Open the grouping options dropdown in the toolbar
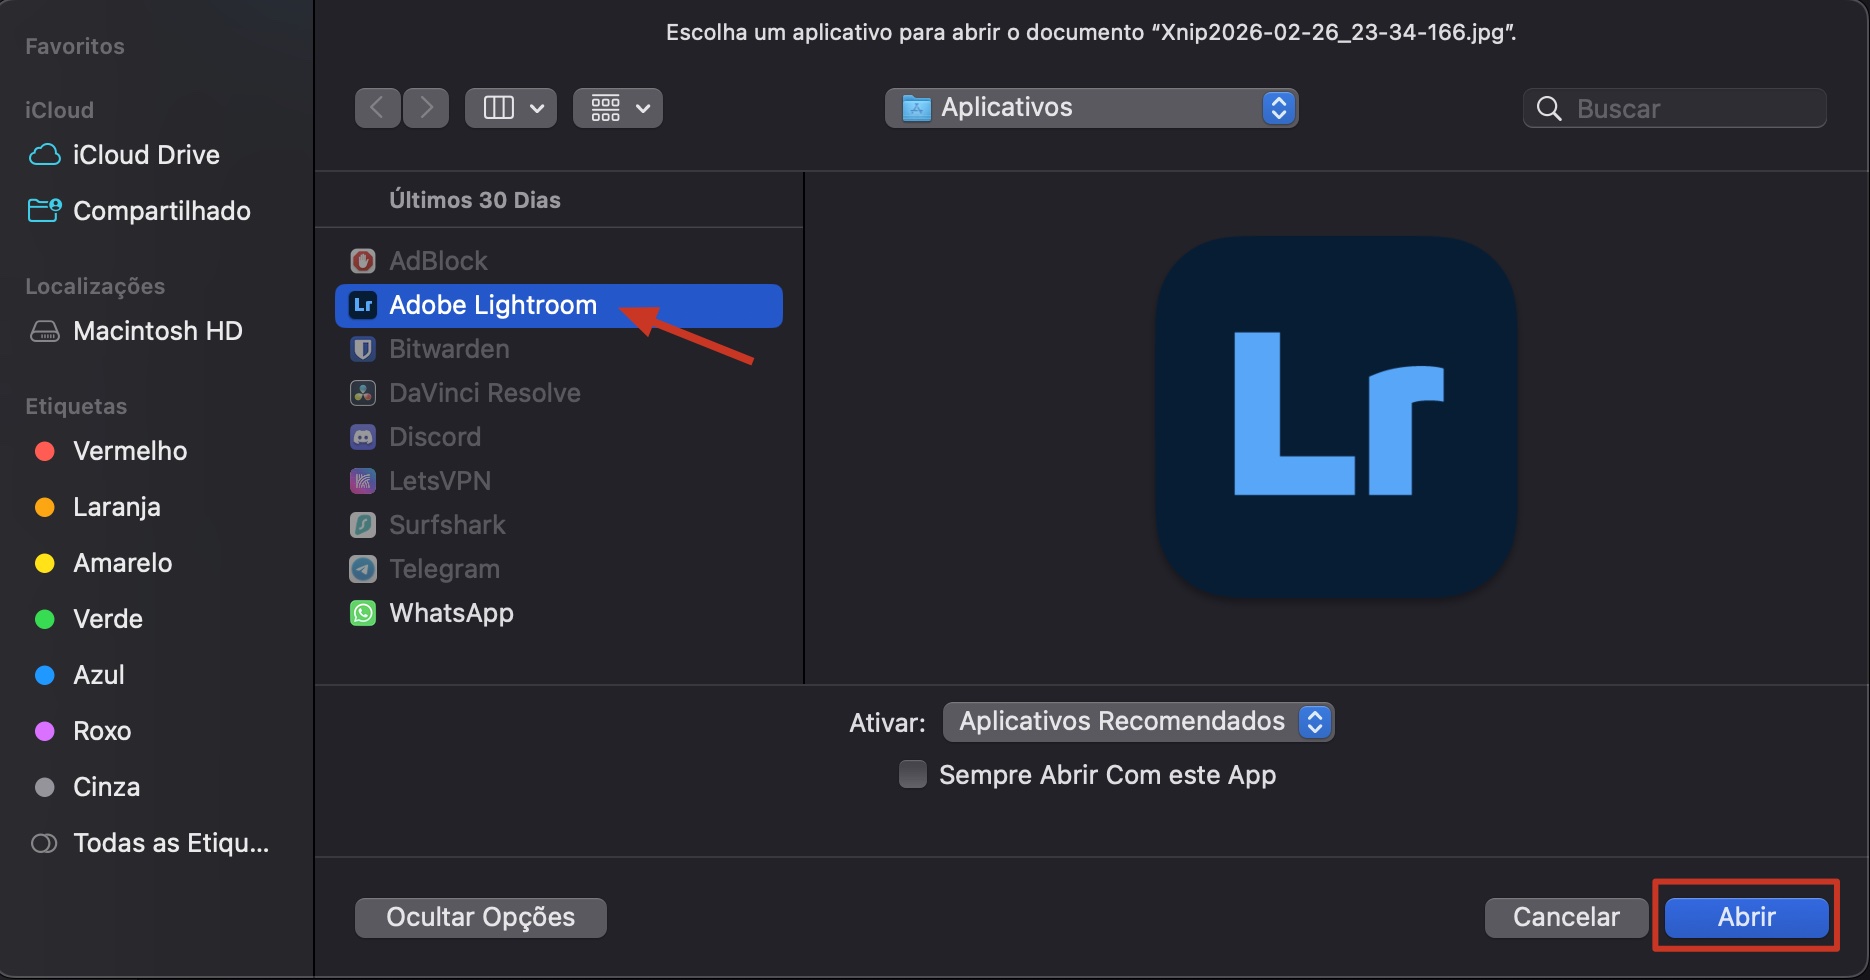Image resolution: width=1870 pixels, height=980 pixels. [617, 107]
